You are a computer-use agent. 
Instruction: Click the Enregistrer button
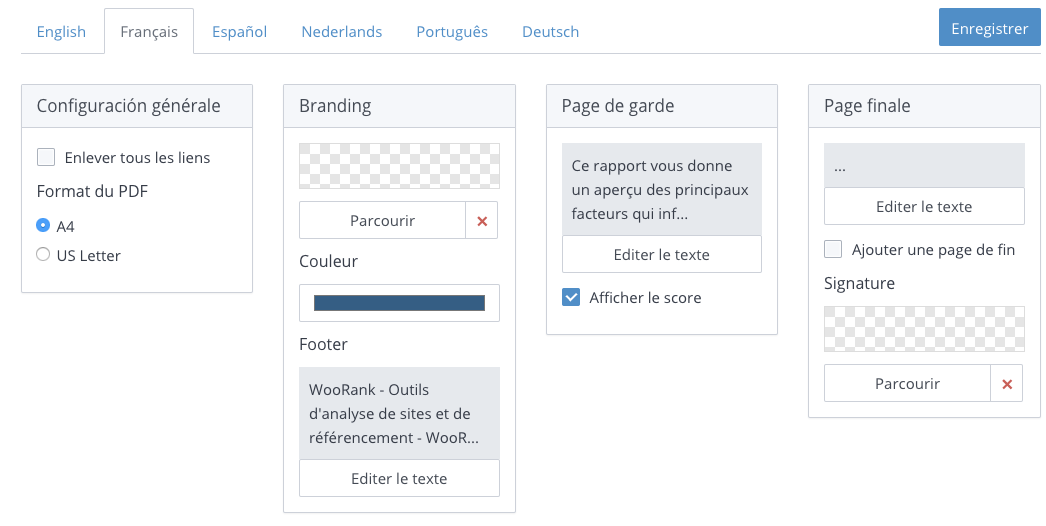click(x=989, y=29)
